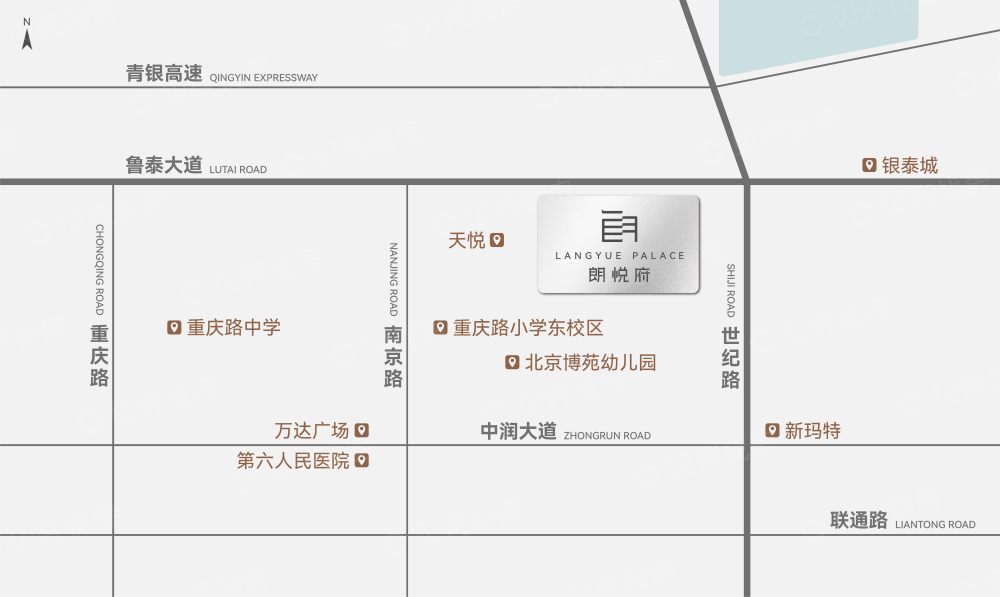Screen dimensions: 1000x597
Task: Click the LIANTONG ROAD text
Action: [x=935, y=524]
